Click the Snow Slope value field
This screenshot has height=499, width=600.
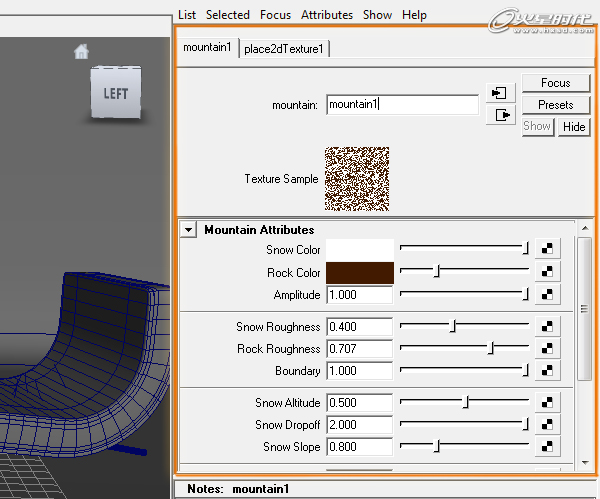click(360, 447)
